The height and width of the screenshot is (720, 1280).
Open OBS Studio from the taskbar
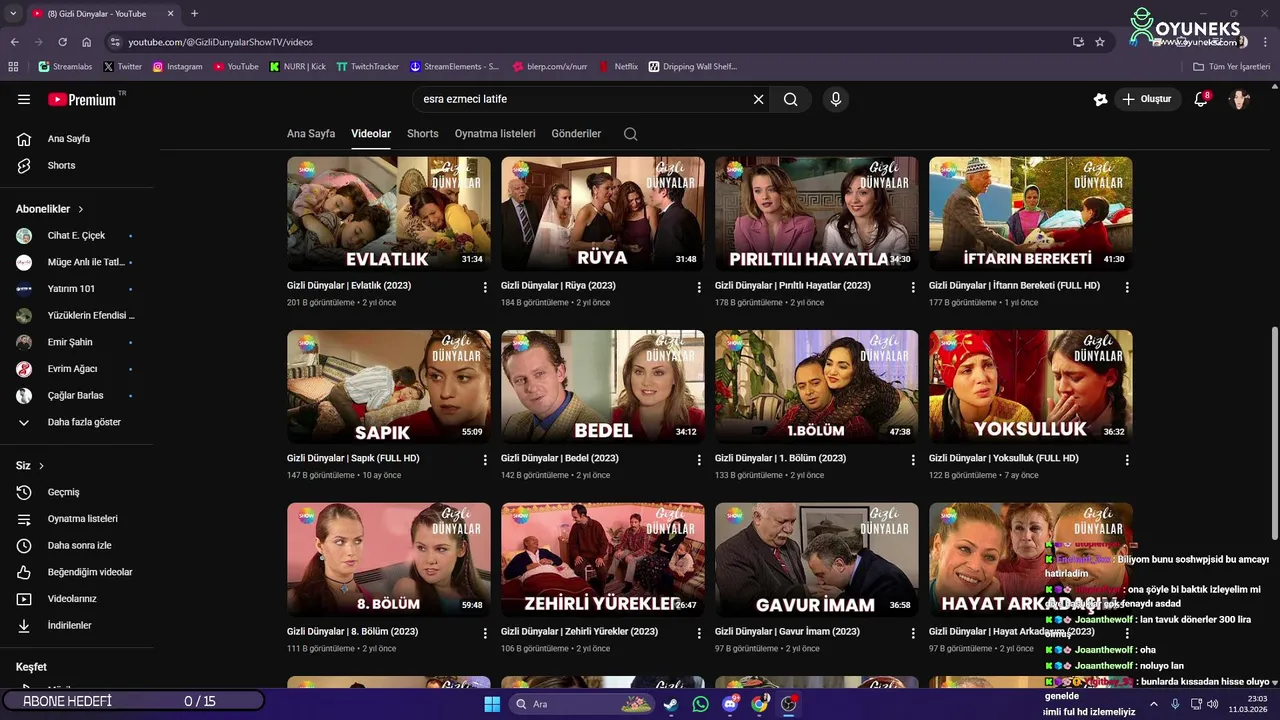coord(789,704)
